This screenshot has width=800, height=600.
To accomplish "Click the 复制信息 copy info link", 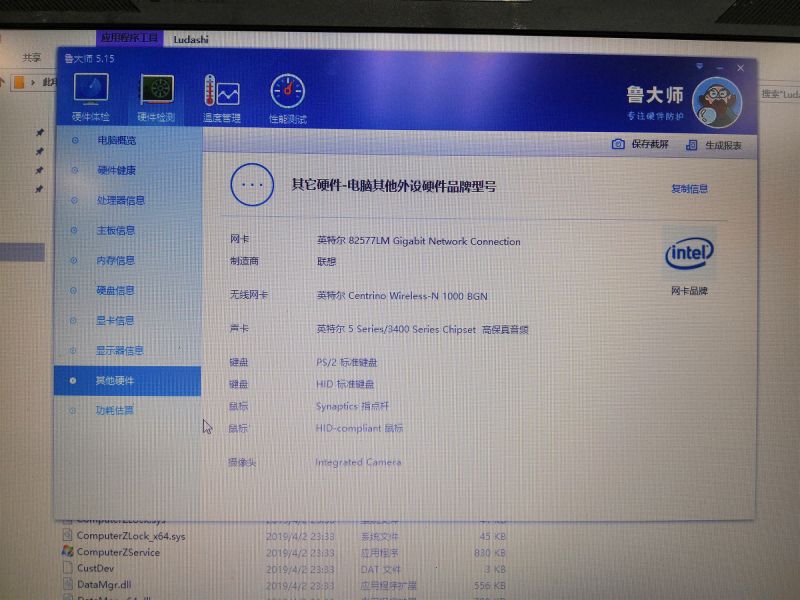I will (x=689, y=189).
